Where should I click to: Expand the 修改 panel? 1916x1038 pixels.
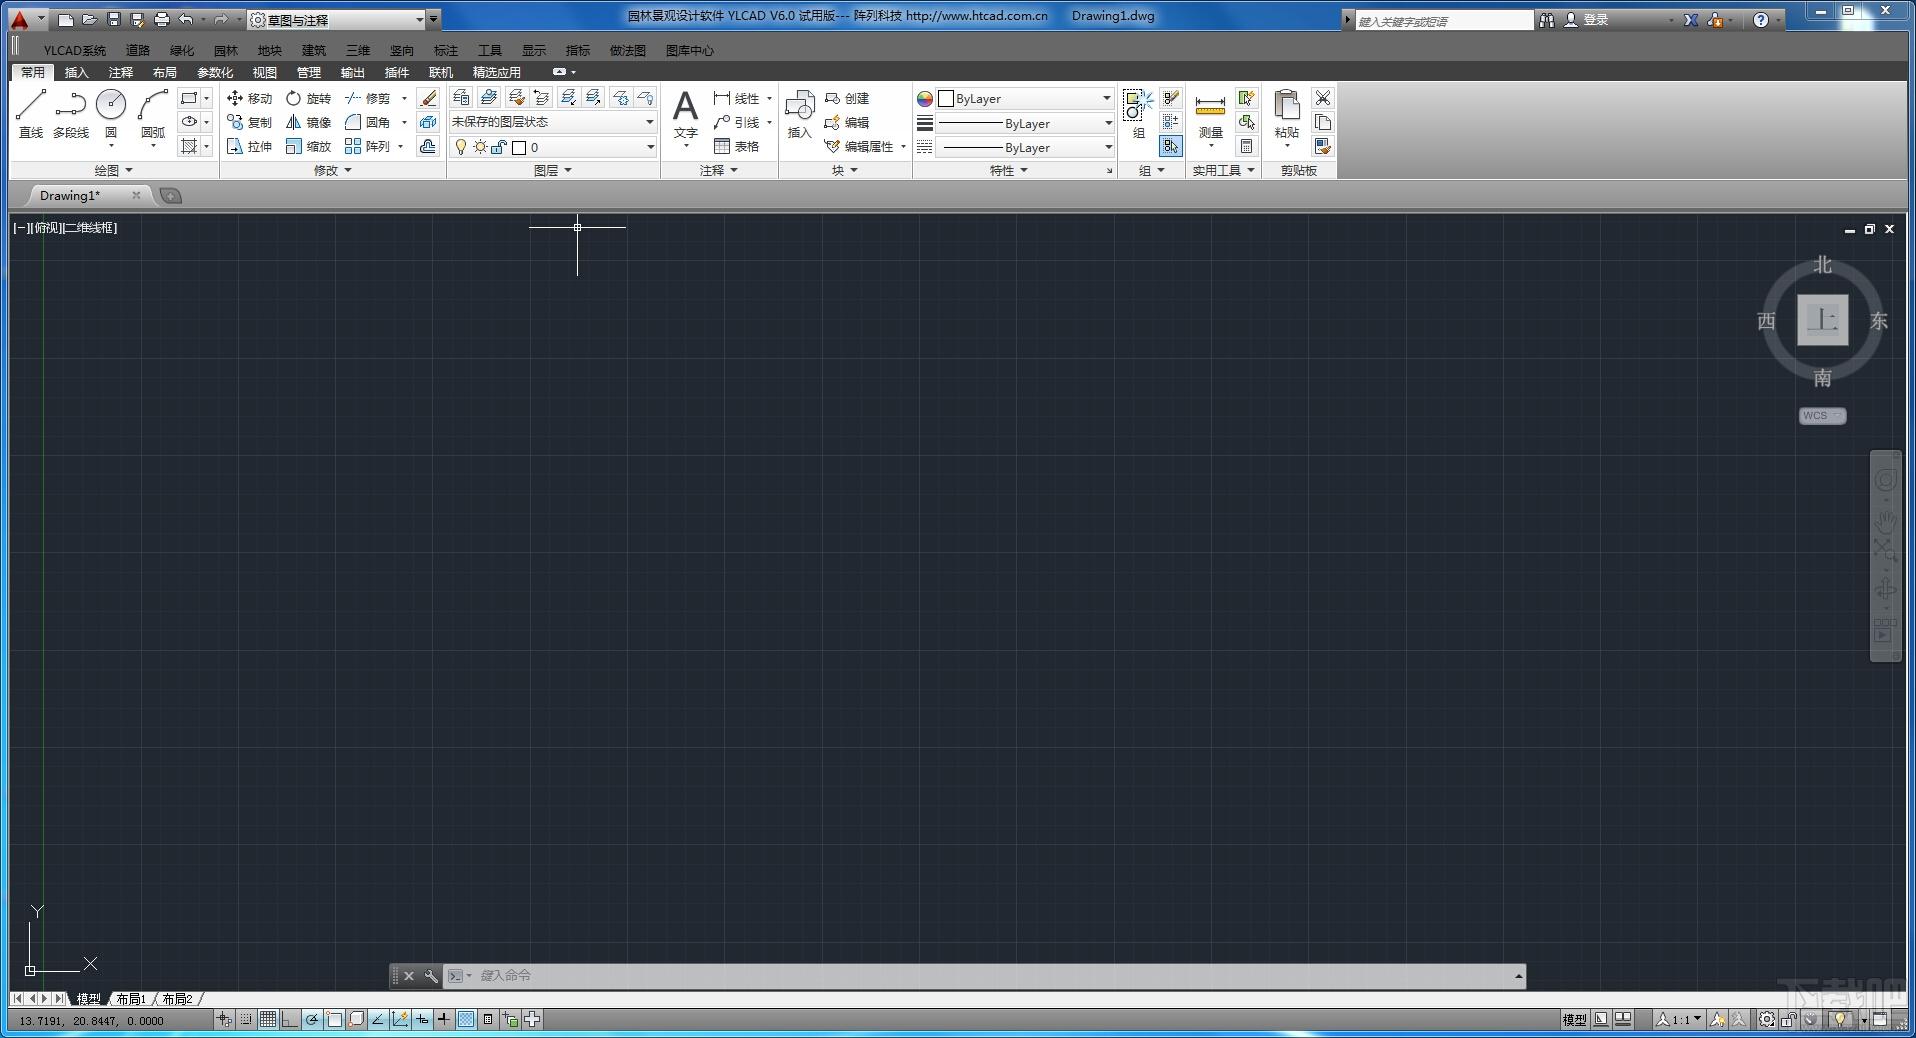[x=333, y=170]
